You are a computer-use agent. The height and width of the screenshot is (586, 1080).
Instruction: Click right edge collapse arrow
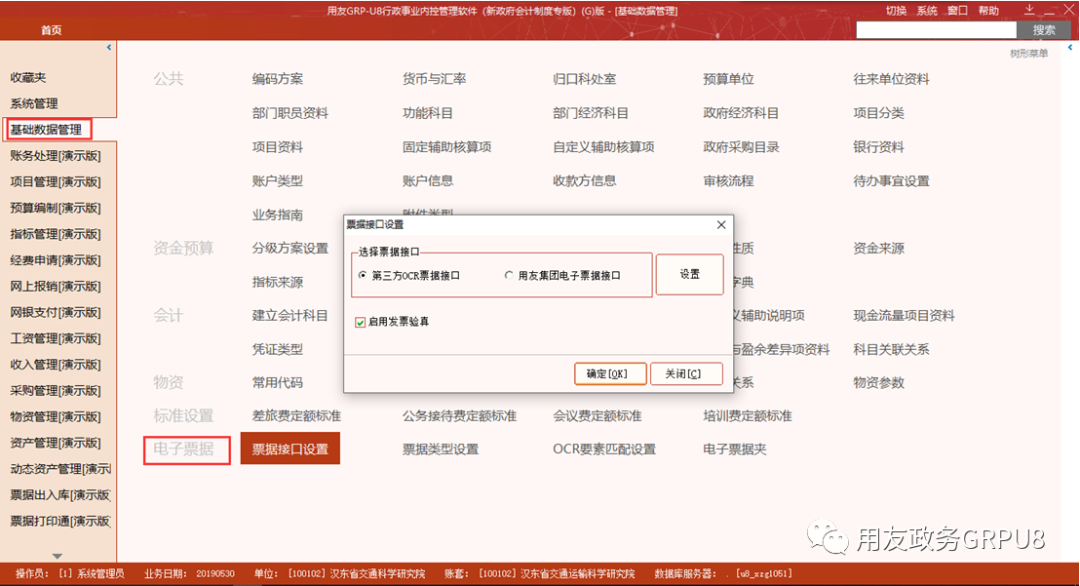pos(1070,48)
